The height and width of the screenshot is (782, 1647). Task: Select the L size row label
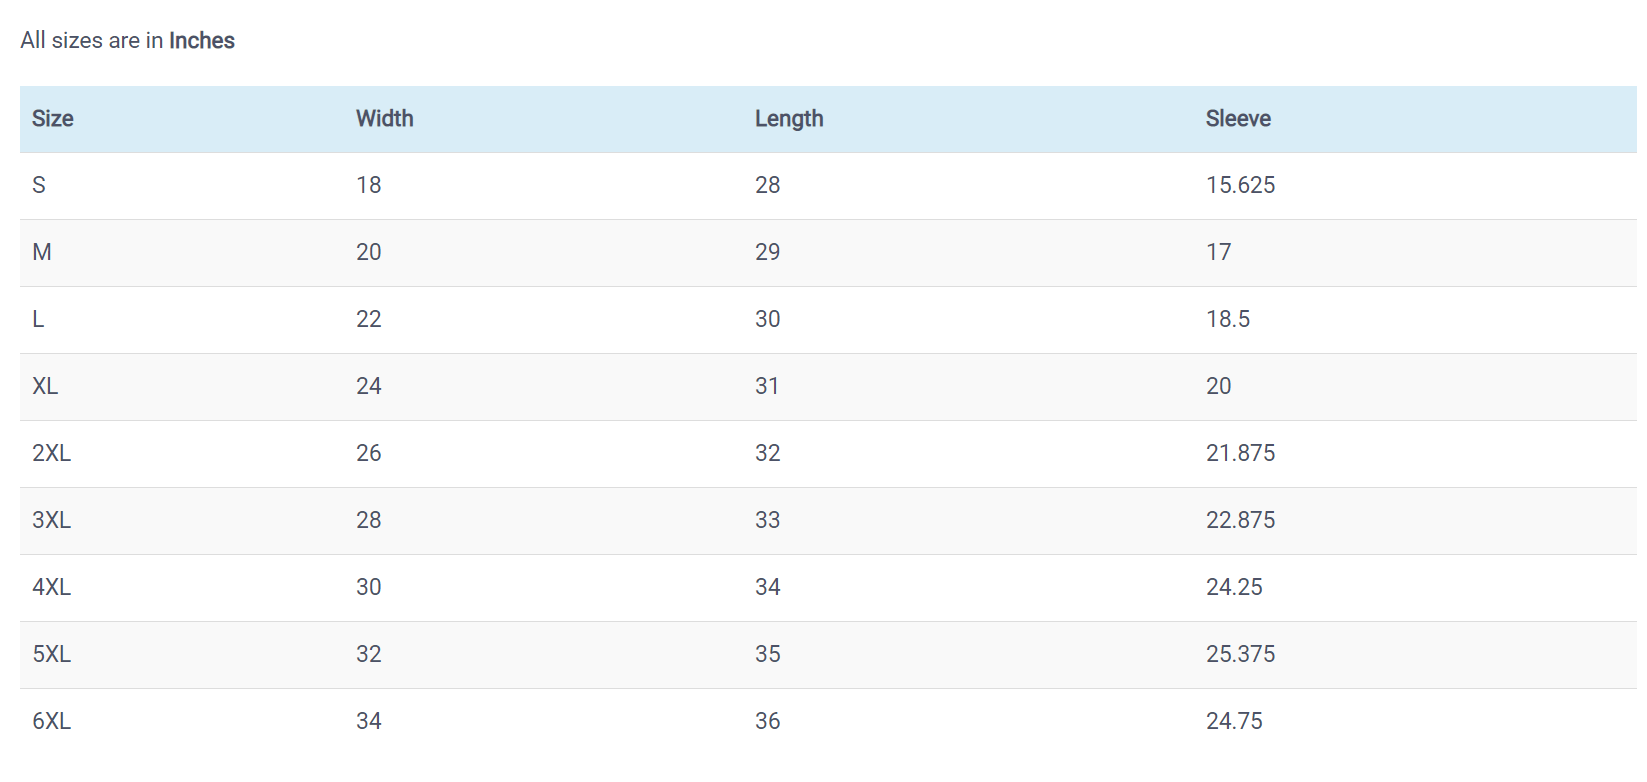click(x=38, y=319)
